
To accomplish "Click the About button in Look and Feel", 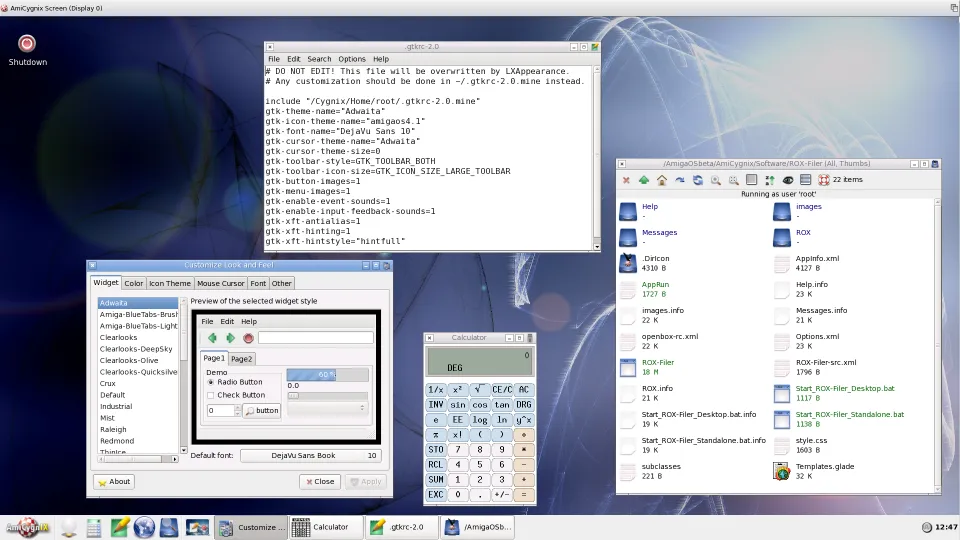I will tap(114, 481).
